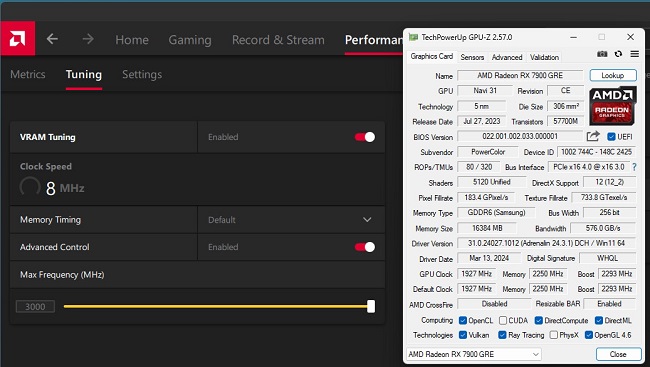Refresh GPU-Z data with refresh icon
The height and width of the screenshot is (367, 650).
[618, 54]
